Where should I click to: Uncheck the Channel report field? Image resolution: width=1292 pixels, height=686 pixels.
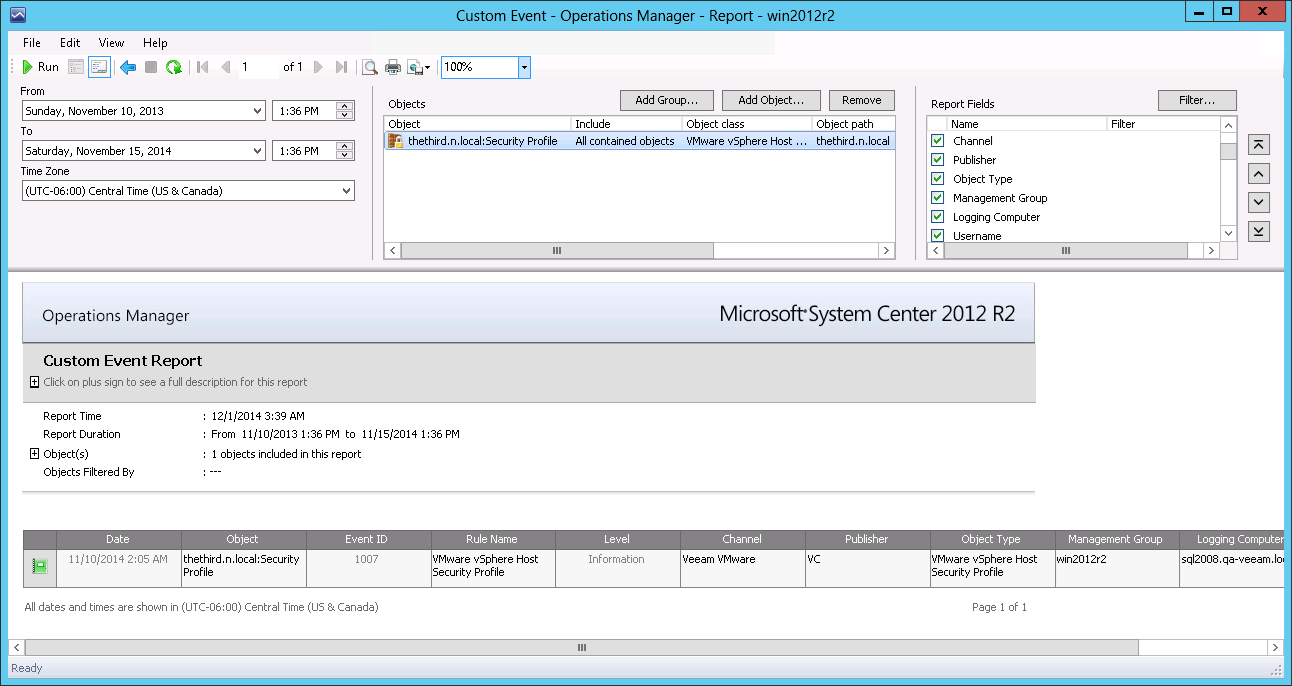point(937,141)
